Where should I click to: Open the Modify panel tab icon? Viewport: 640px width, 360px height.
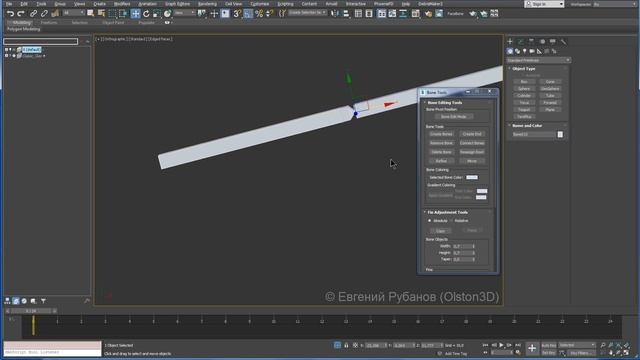(520, 41)
